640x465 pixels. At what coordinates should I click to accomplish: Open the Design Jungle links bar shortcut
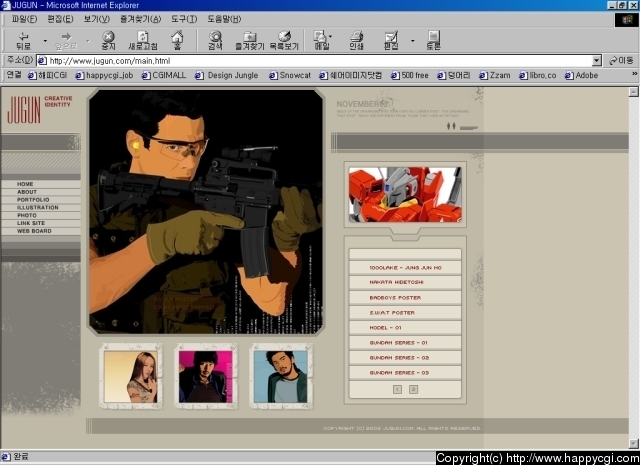click(x=227, y=76)
